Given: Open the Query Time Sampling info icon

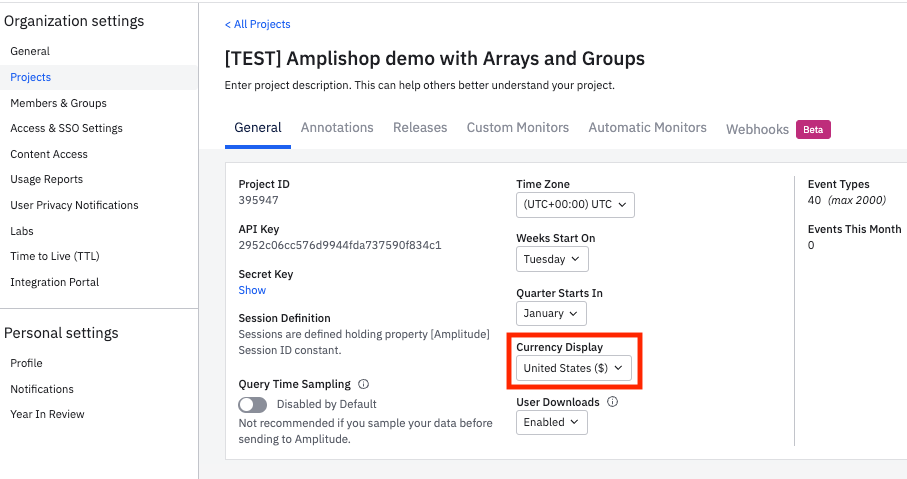Looking at the screenshot, I should tap(363, 384).
